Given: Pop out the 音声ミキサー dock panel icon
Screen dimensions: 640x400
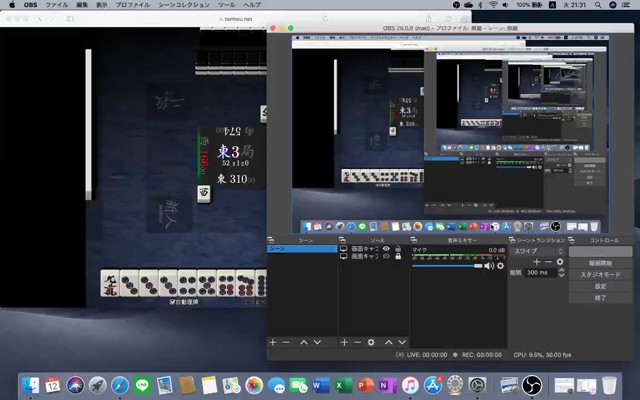Looking at the screenshot, I should (413, 240).
